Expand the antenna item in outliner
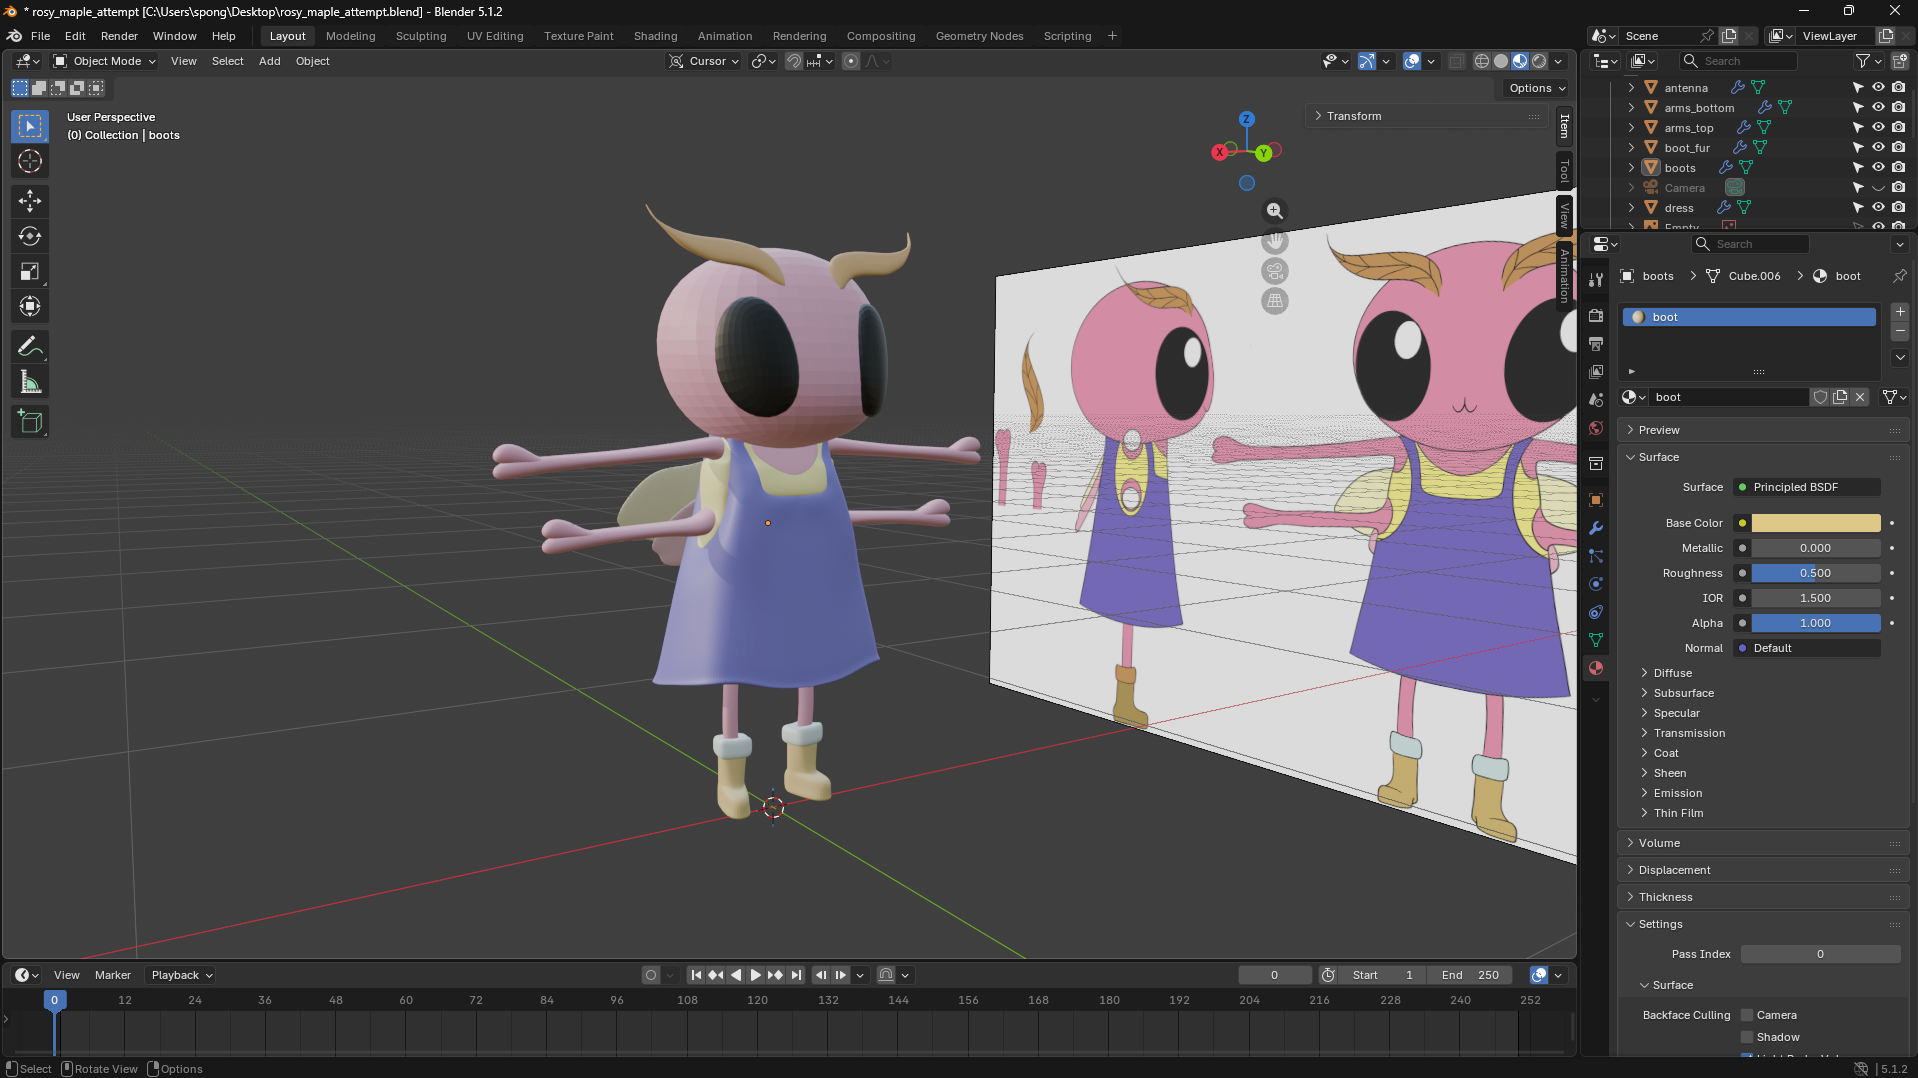The width and height of the screenshot is (1918, 1078). [1632, 88]
